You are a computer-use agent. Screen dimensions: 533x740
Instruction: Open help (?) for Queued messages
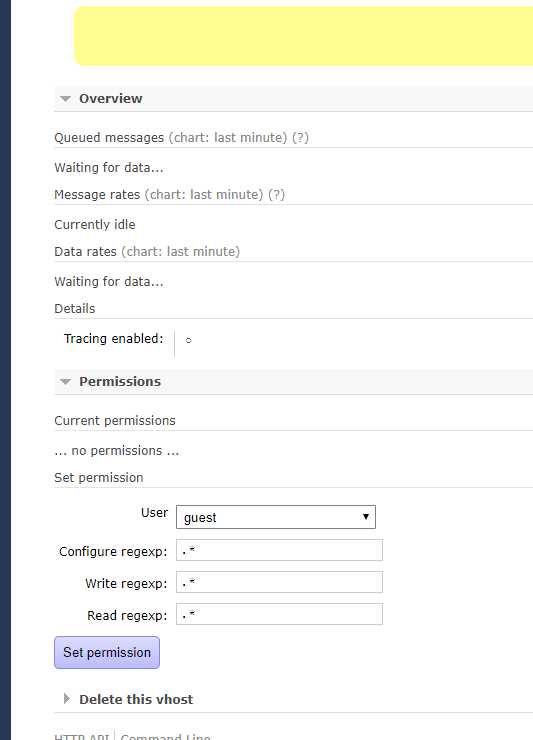click(x=300, y=138)
